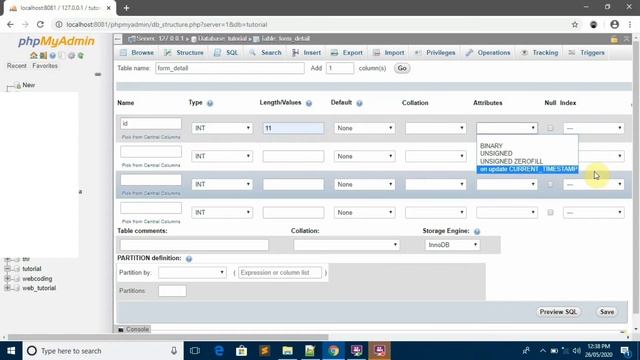Focus the Length/Values field containing 11

click(x=293, y=128)
